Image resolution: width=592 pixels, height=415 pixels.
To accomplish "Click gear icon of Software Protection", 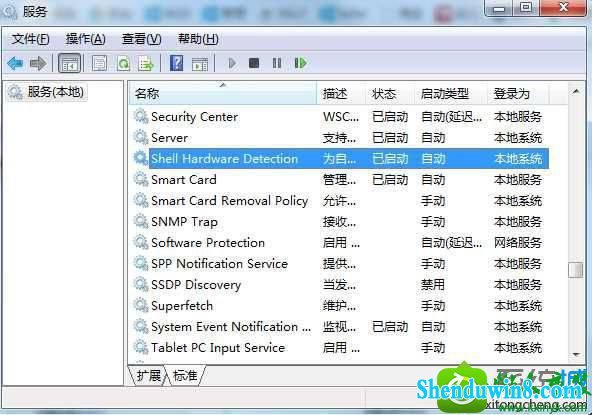I will [x=141, y=242].
